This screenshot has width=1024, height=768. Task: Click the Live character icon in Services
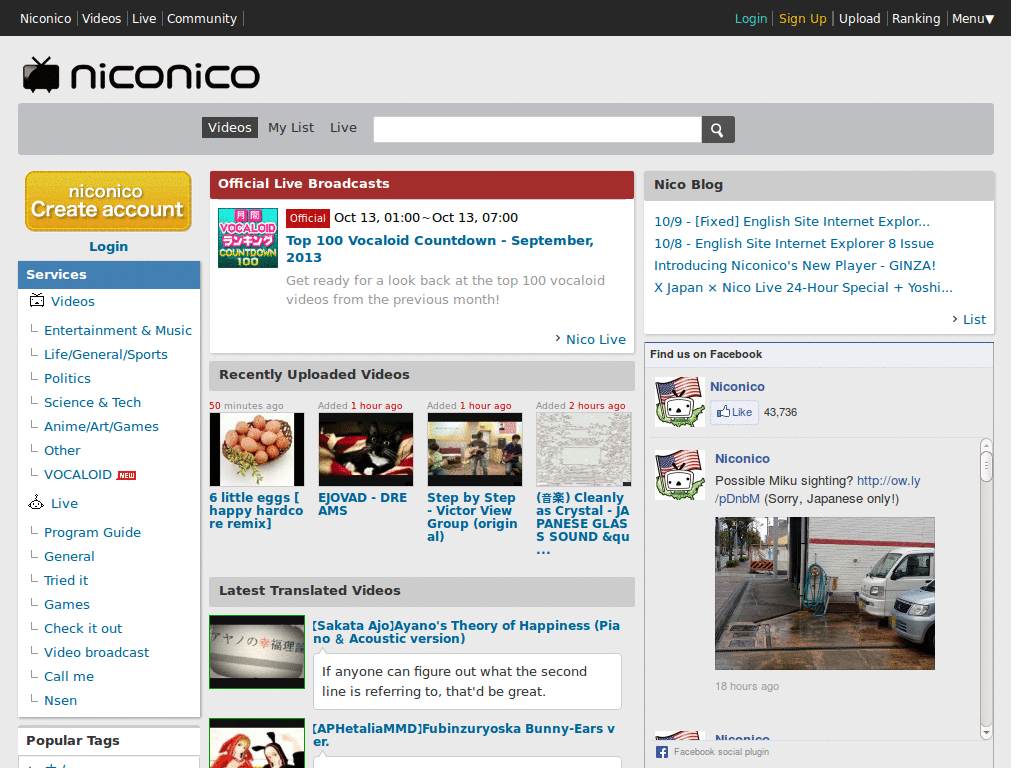pyautogui.click(x=36, y=502)
